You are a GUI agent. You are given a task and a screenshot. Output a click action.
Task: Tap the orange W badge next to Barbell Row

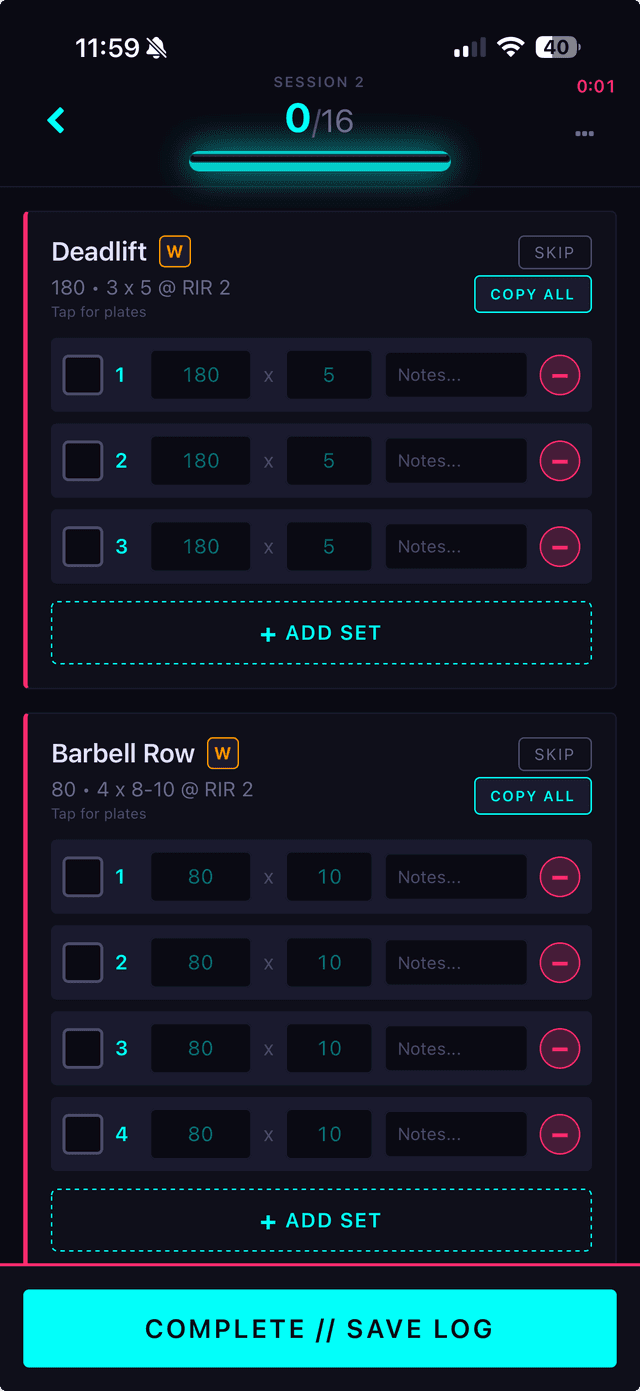coord(222,753)
